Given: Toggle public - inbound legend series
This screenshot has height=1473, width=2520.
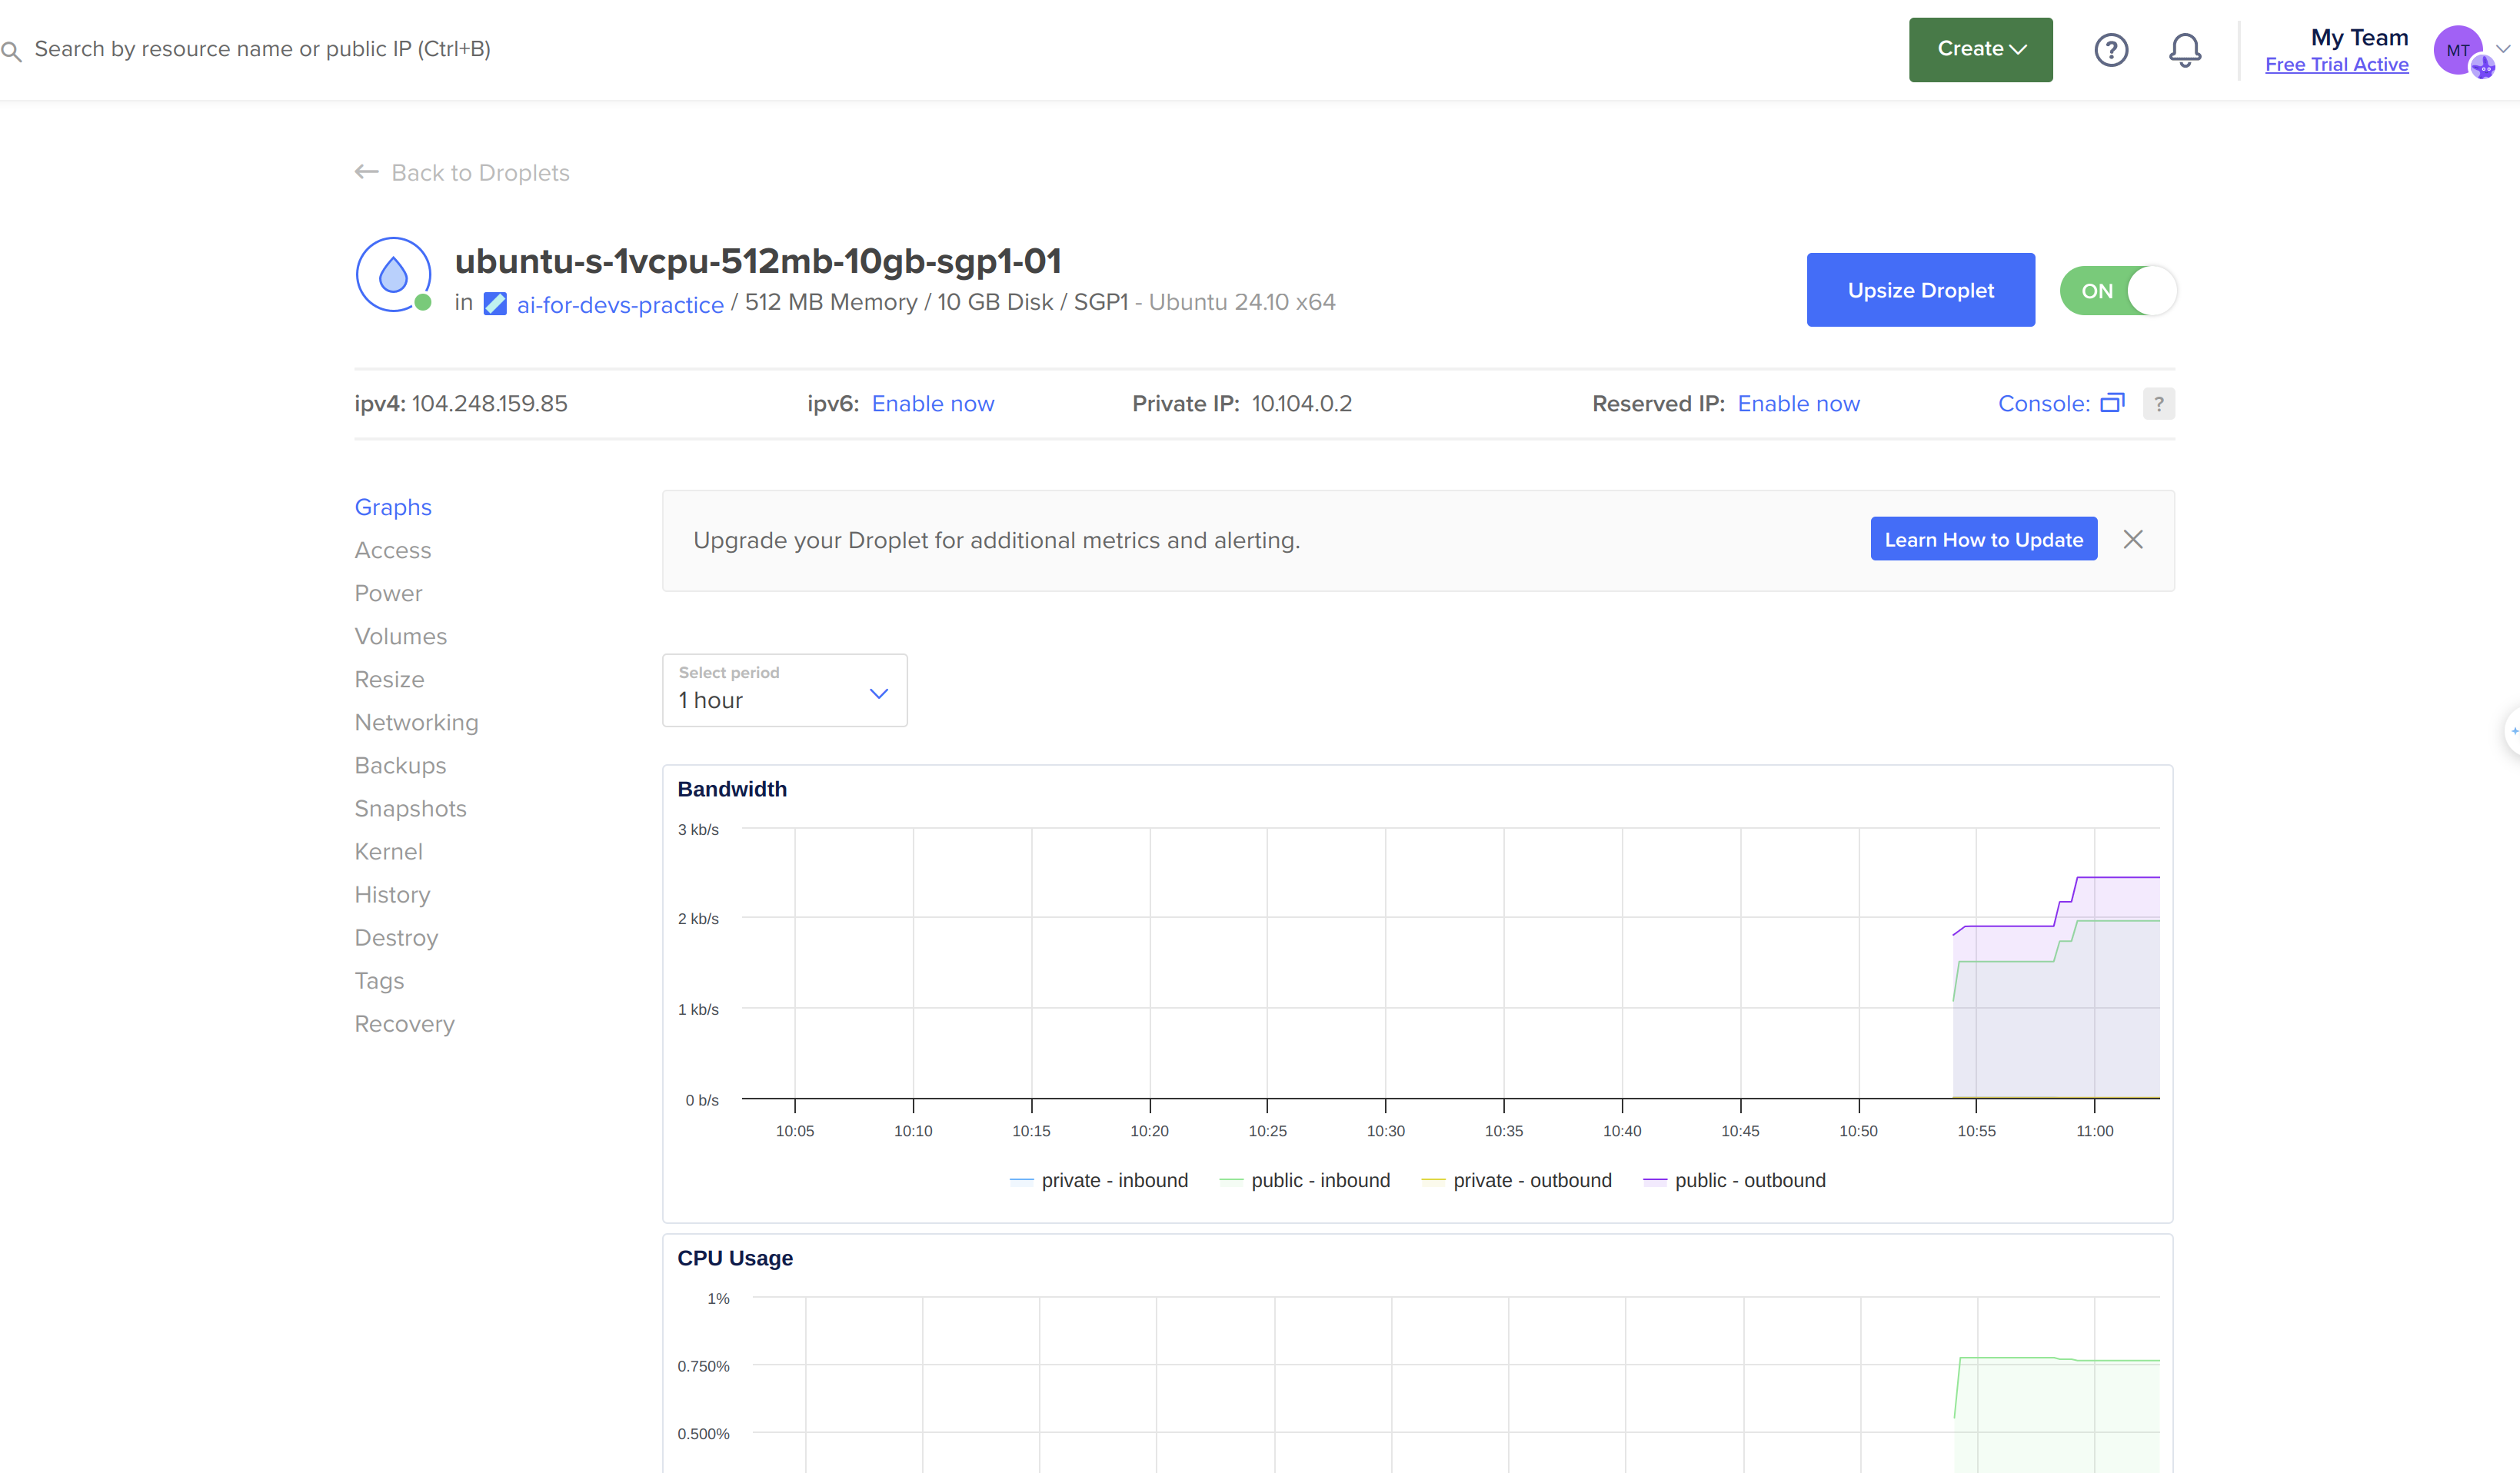Looking at the screenshot, I should (x=1305, y=1180).
